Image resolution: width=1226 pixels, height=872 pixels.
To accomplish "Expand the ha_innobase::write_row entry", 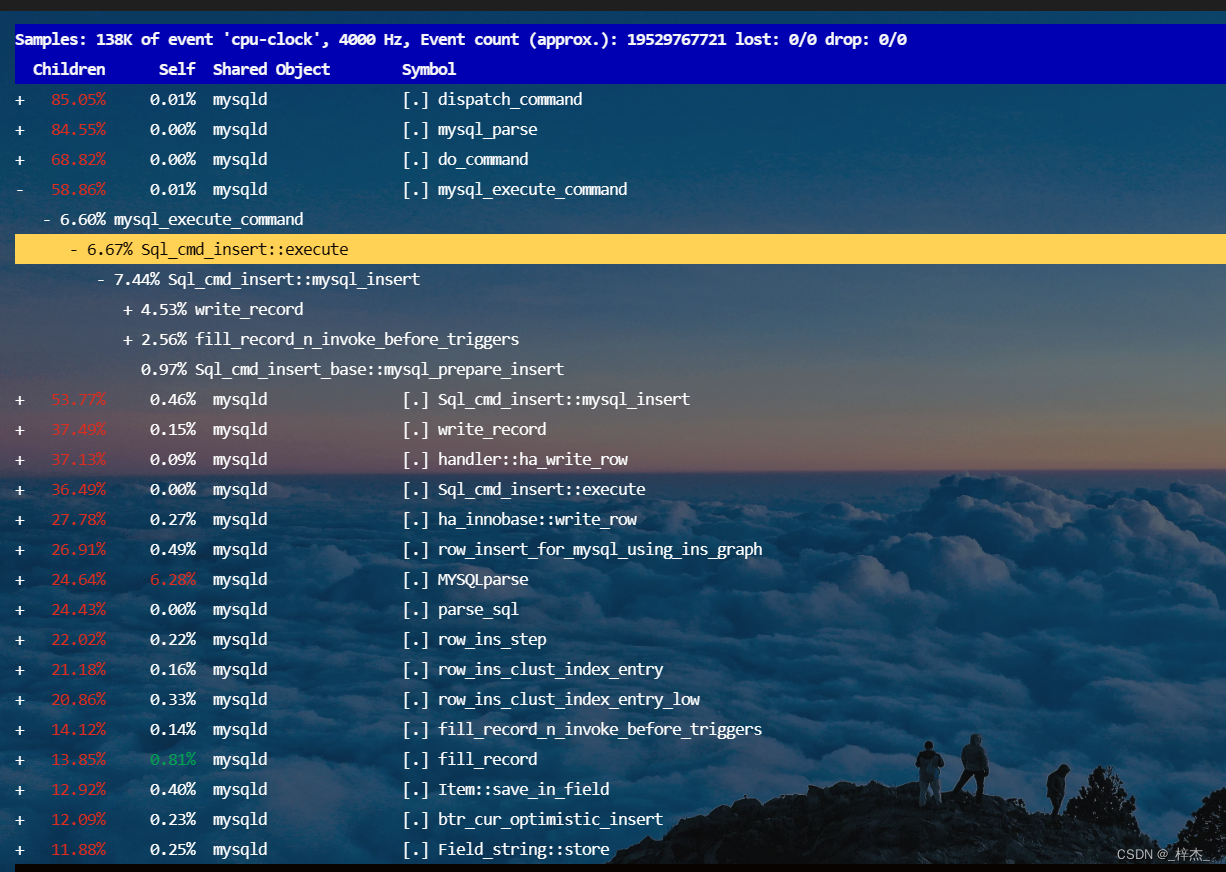I will [19, 519].
